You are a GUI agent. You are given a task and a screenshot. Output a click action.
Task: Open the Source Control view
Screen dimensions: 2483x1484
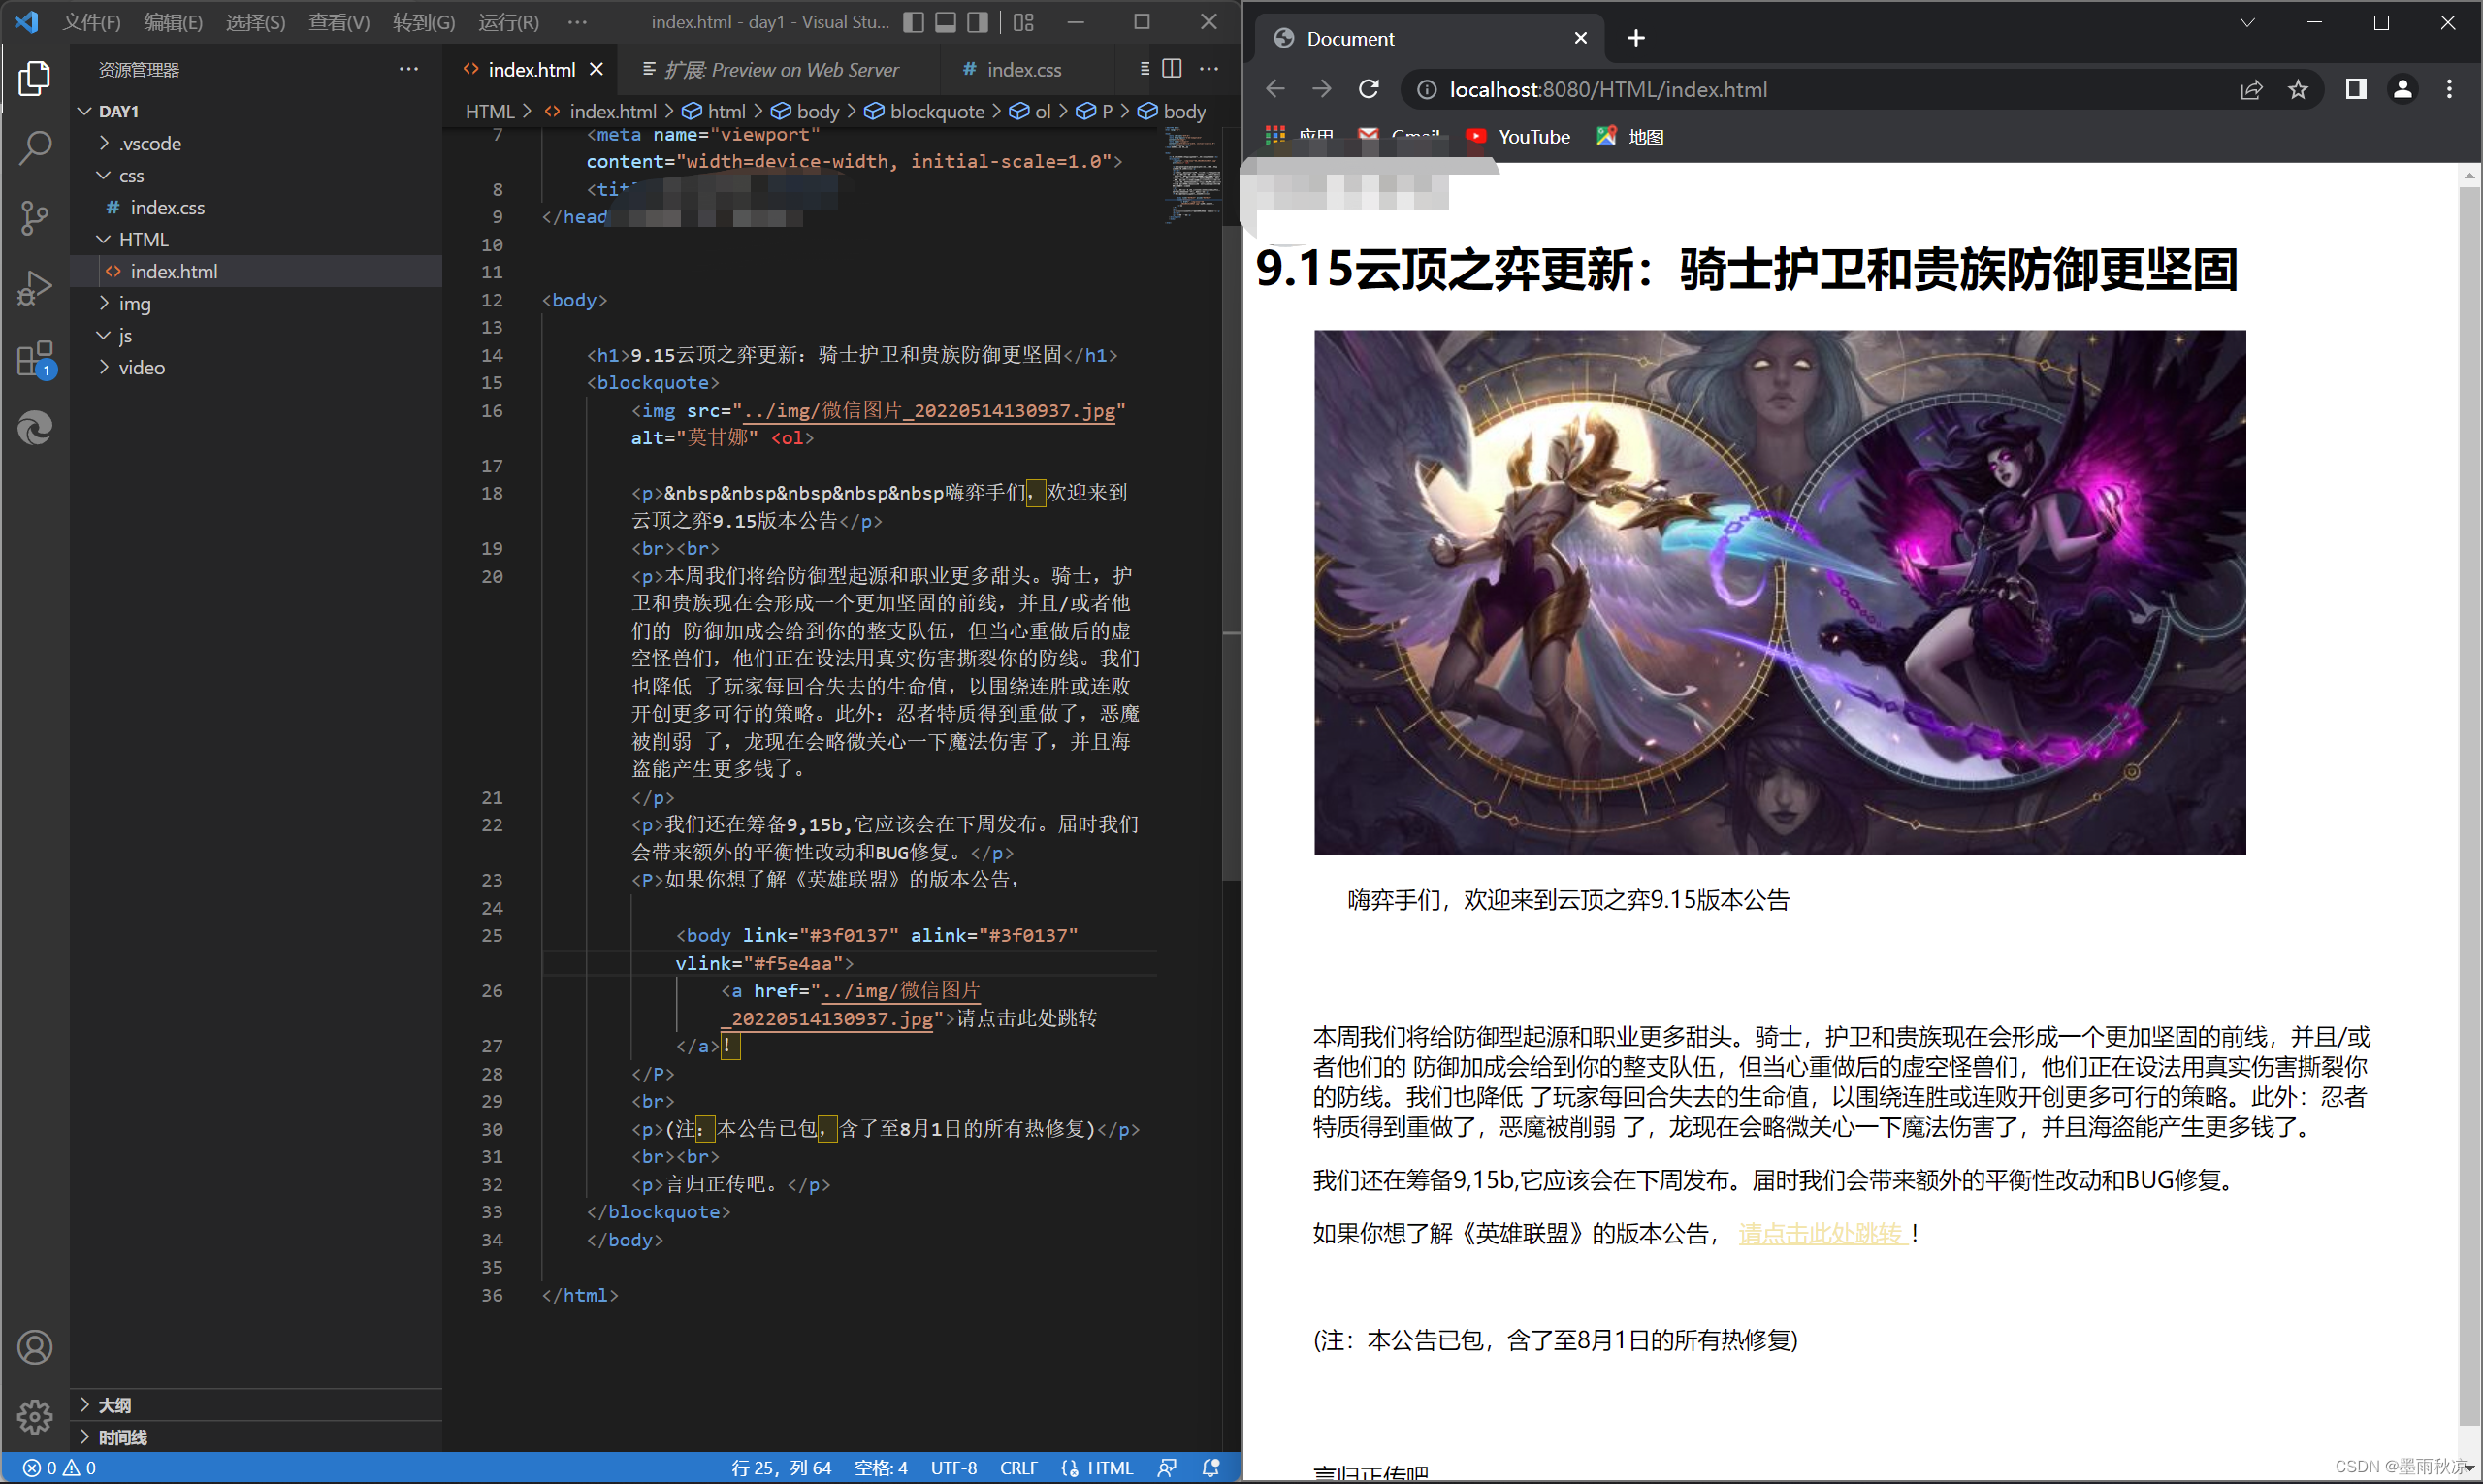click(x=35, y=217)
